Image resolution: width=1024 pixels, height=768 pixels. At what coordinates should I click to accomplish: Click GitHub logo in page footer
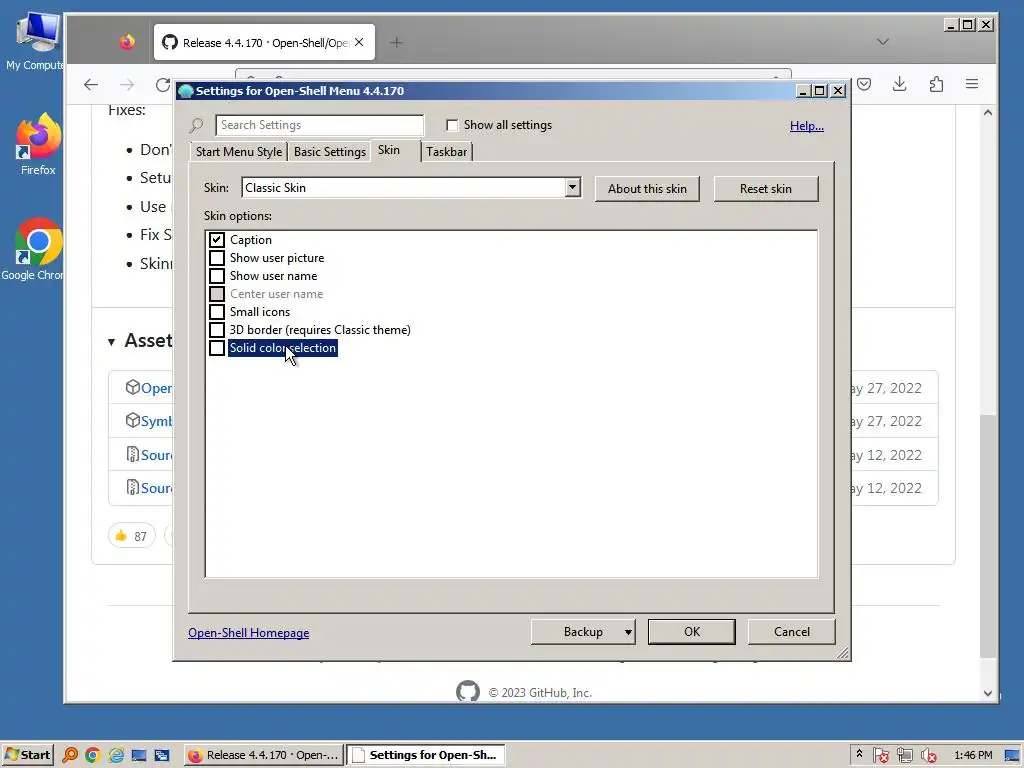pos(468,692)
